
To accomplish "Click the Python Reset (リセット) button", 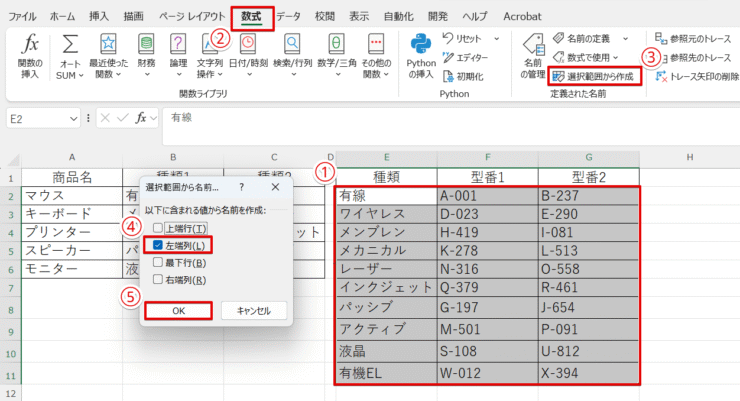I will pos(462,39).
